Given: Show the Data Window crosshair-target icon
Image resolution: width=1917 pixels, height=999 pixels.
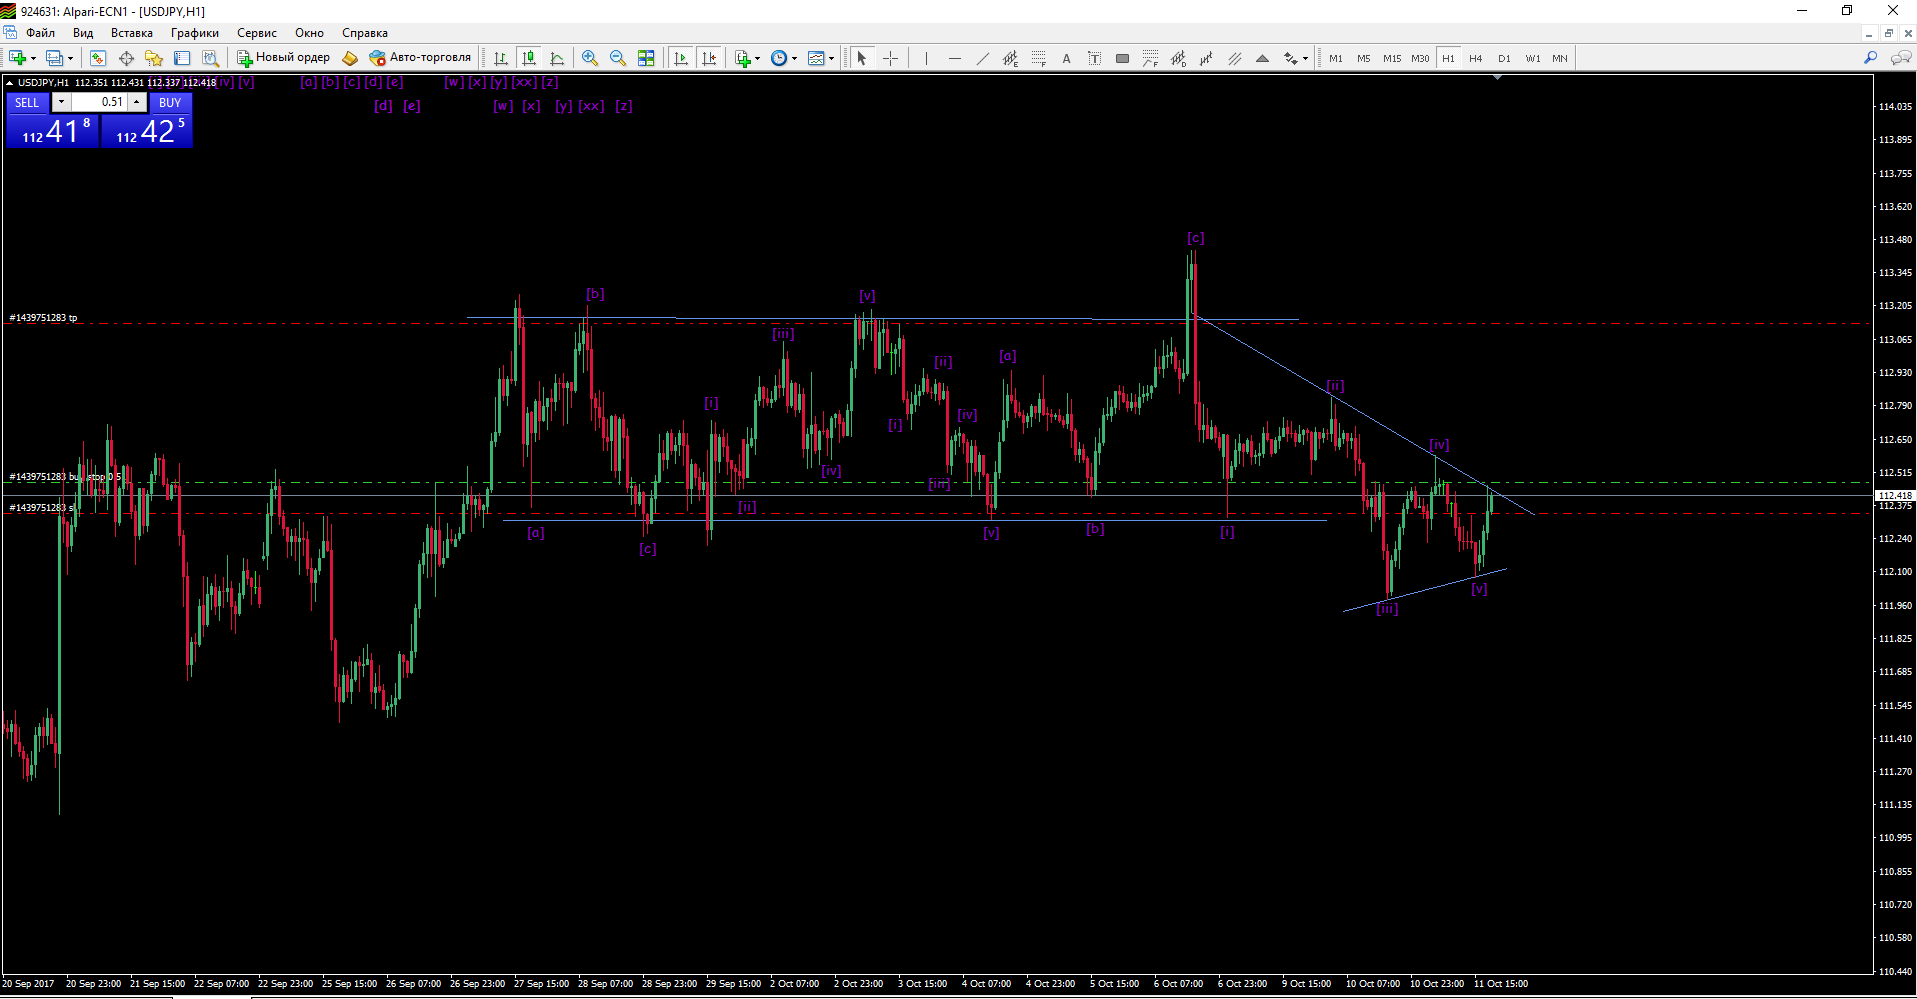Looking at the screenshot, I should pyautogui.click(x=126, y=58).
